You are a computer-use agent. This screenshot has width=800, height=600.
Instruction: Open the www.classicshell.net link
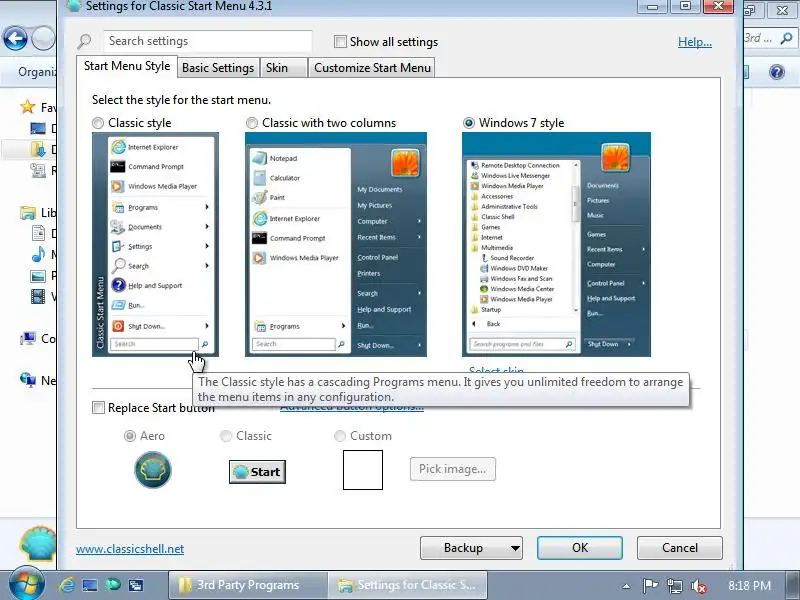tap(130, 549)
